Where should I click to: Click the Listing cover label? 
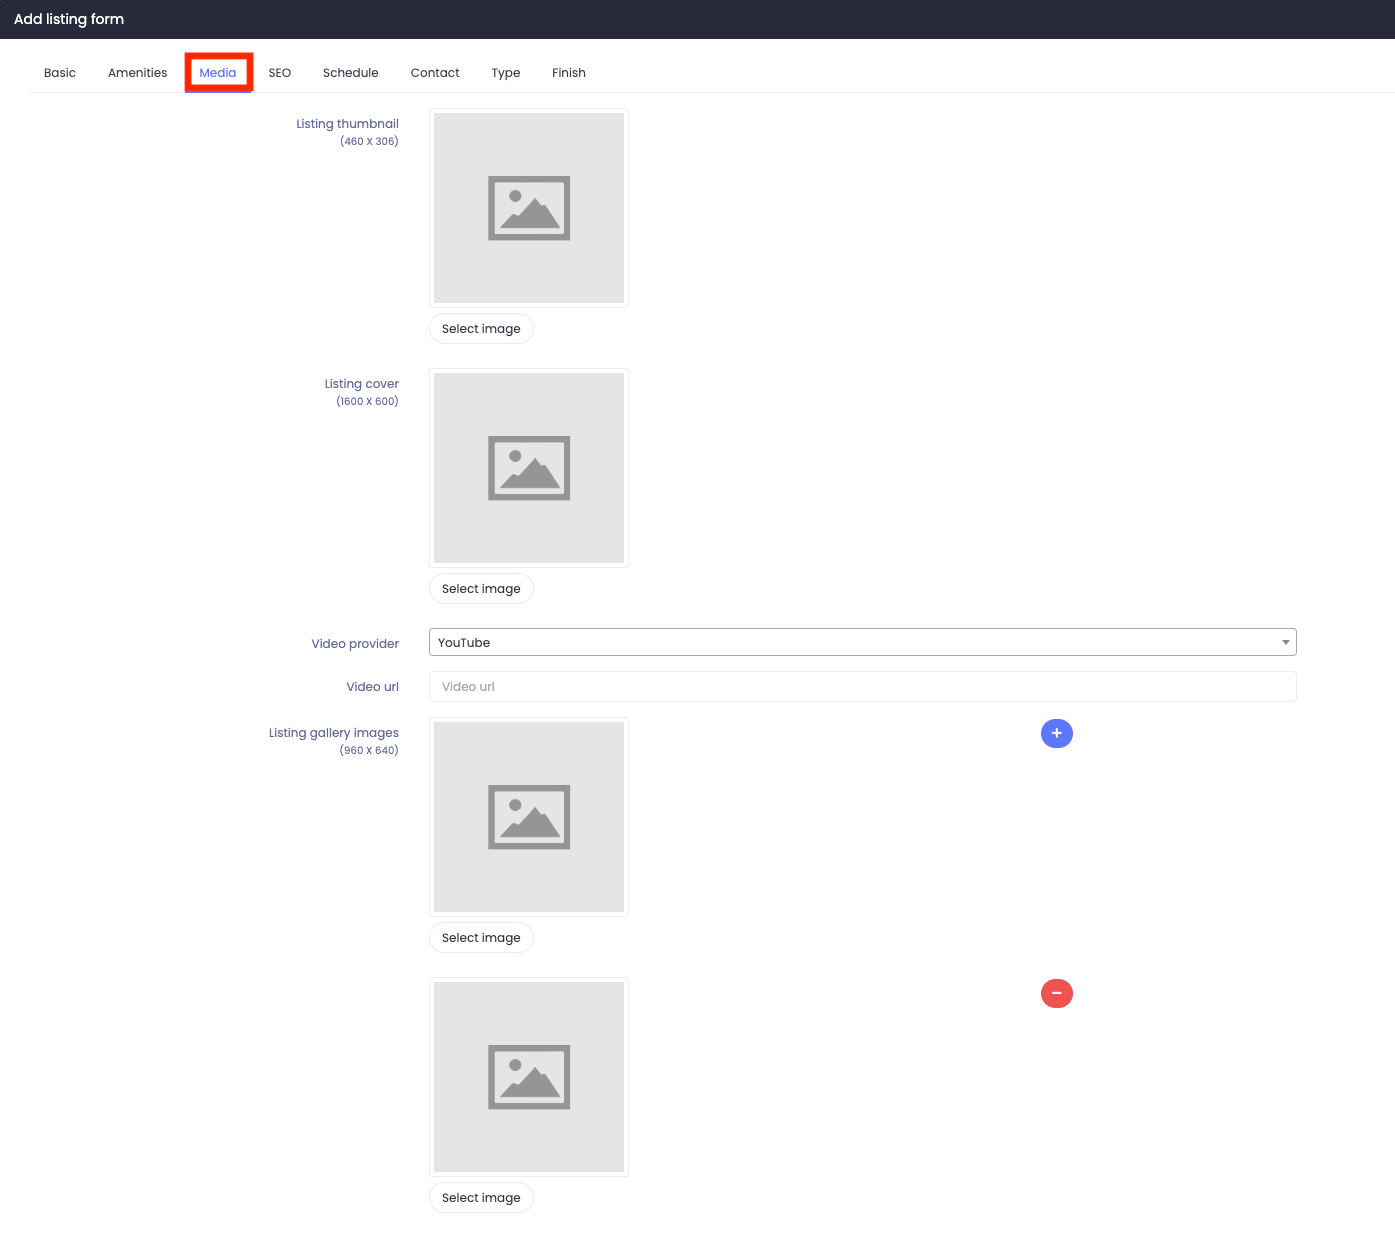[361, 384]
